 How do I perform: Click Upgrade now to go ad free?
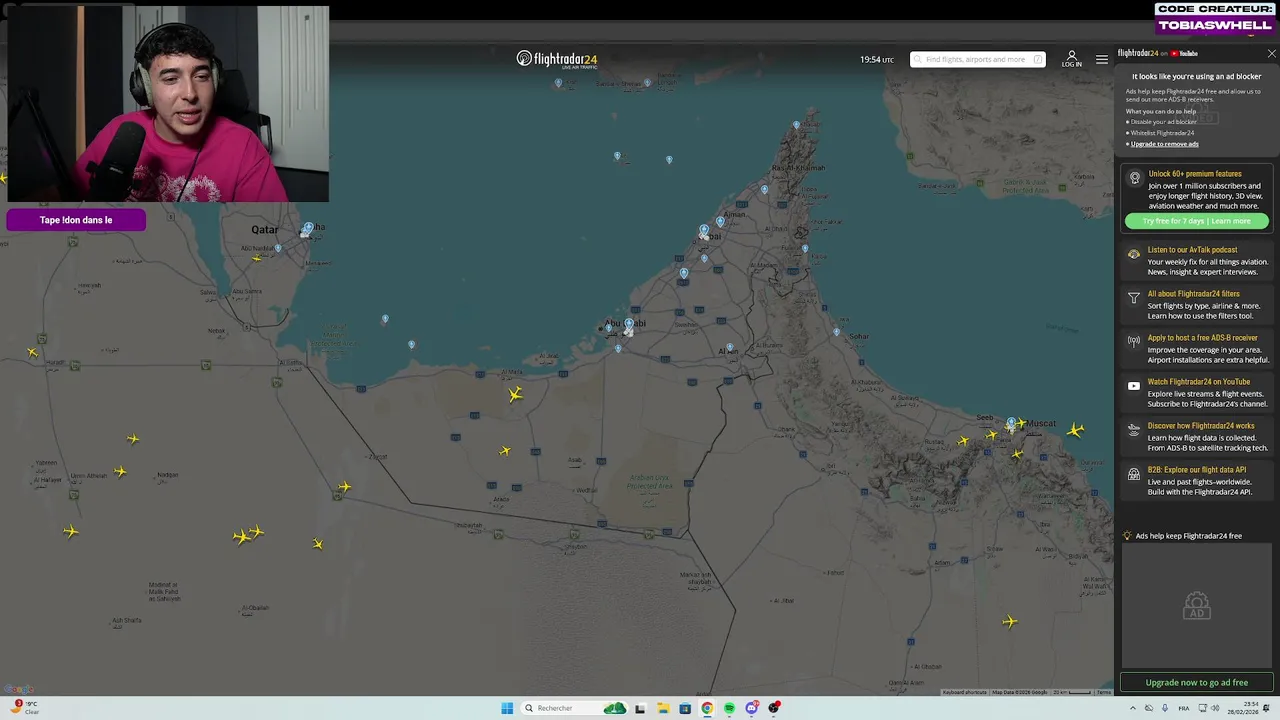tap(1196, 682)
